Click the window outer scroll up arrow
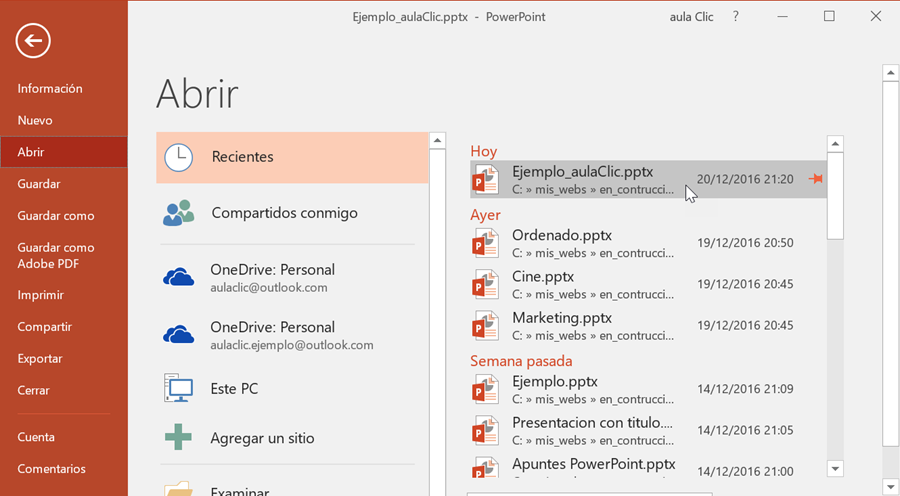The image size is (900, 496). [890, 73]
